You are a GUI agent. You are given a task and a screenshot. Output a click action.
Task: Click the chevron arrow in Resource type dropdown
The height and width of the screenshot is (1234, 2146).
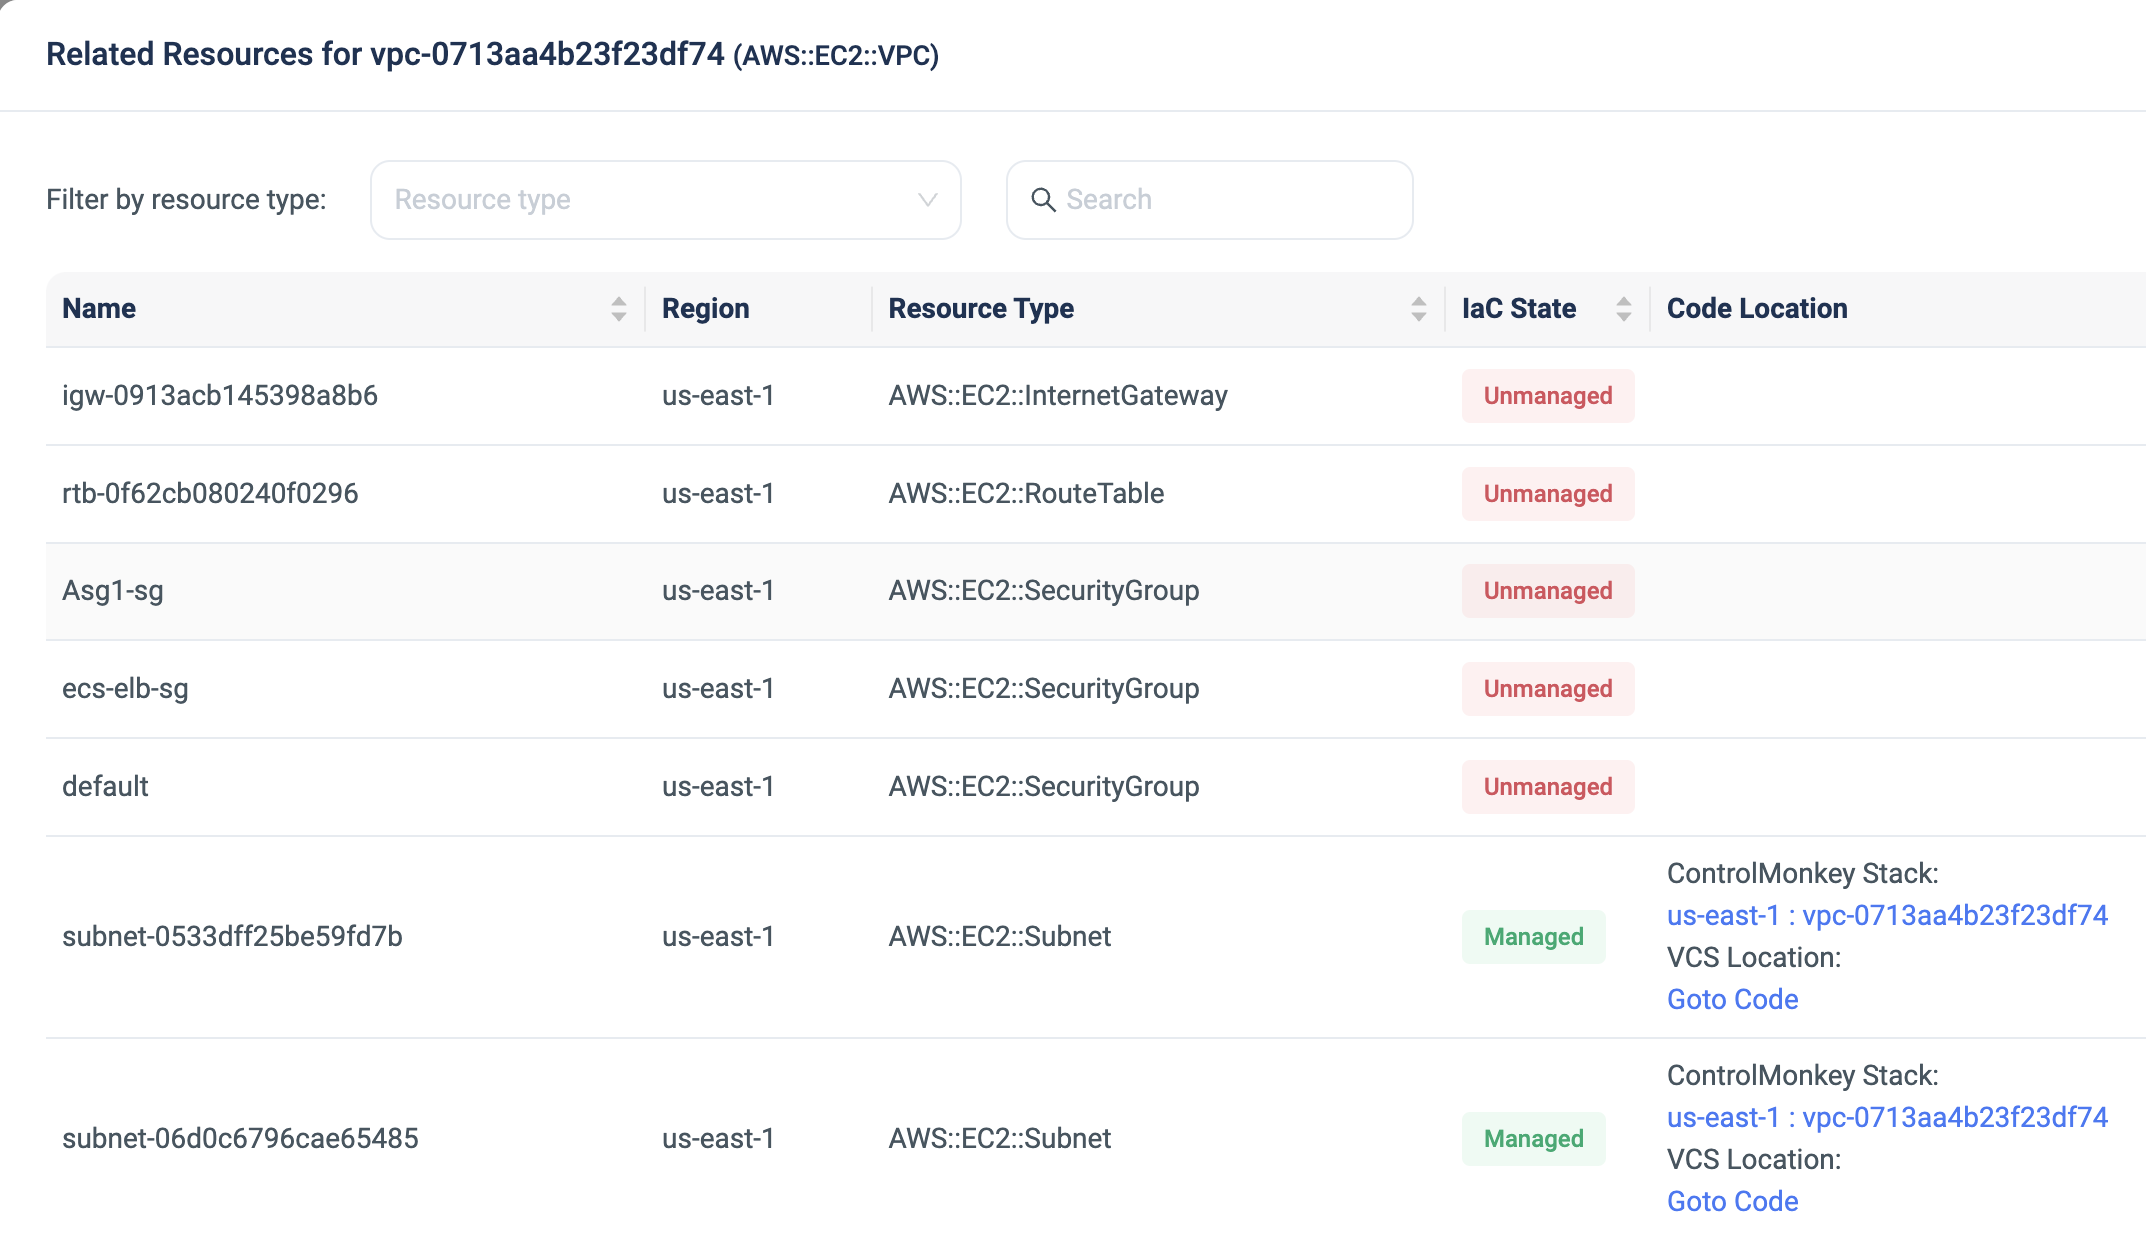pyautogui.click(x=927, y=200)
